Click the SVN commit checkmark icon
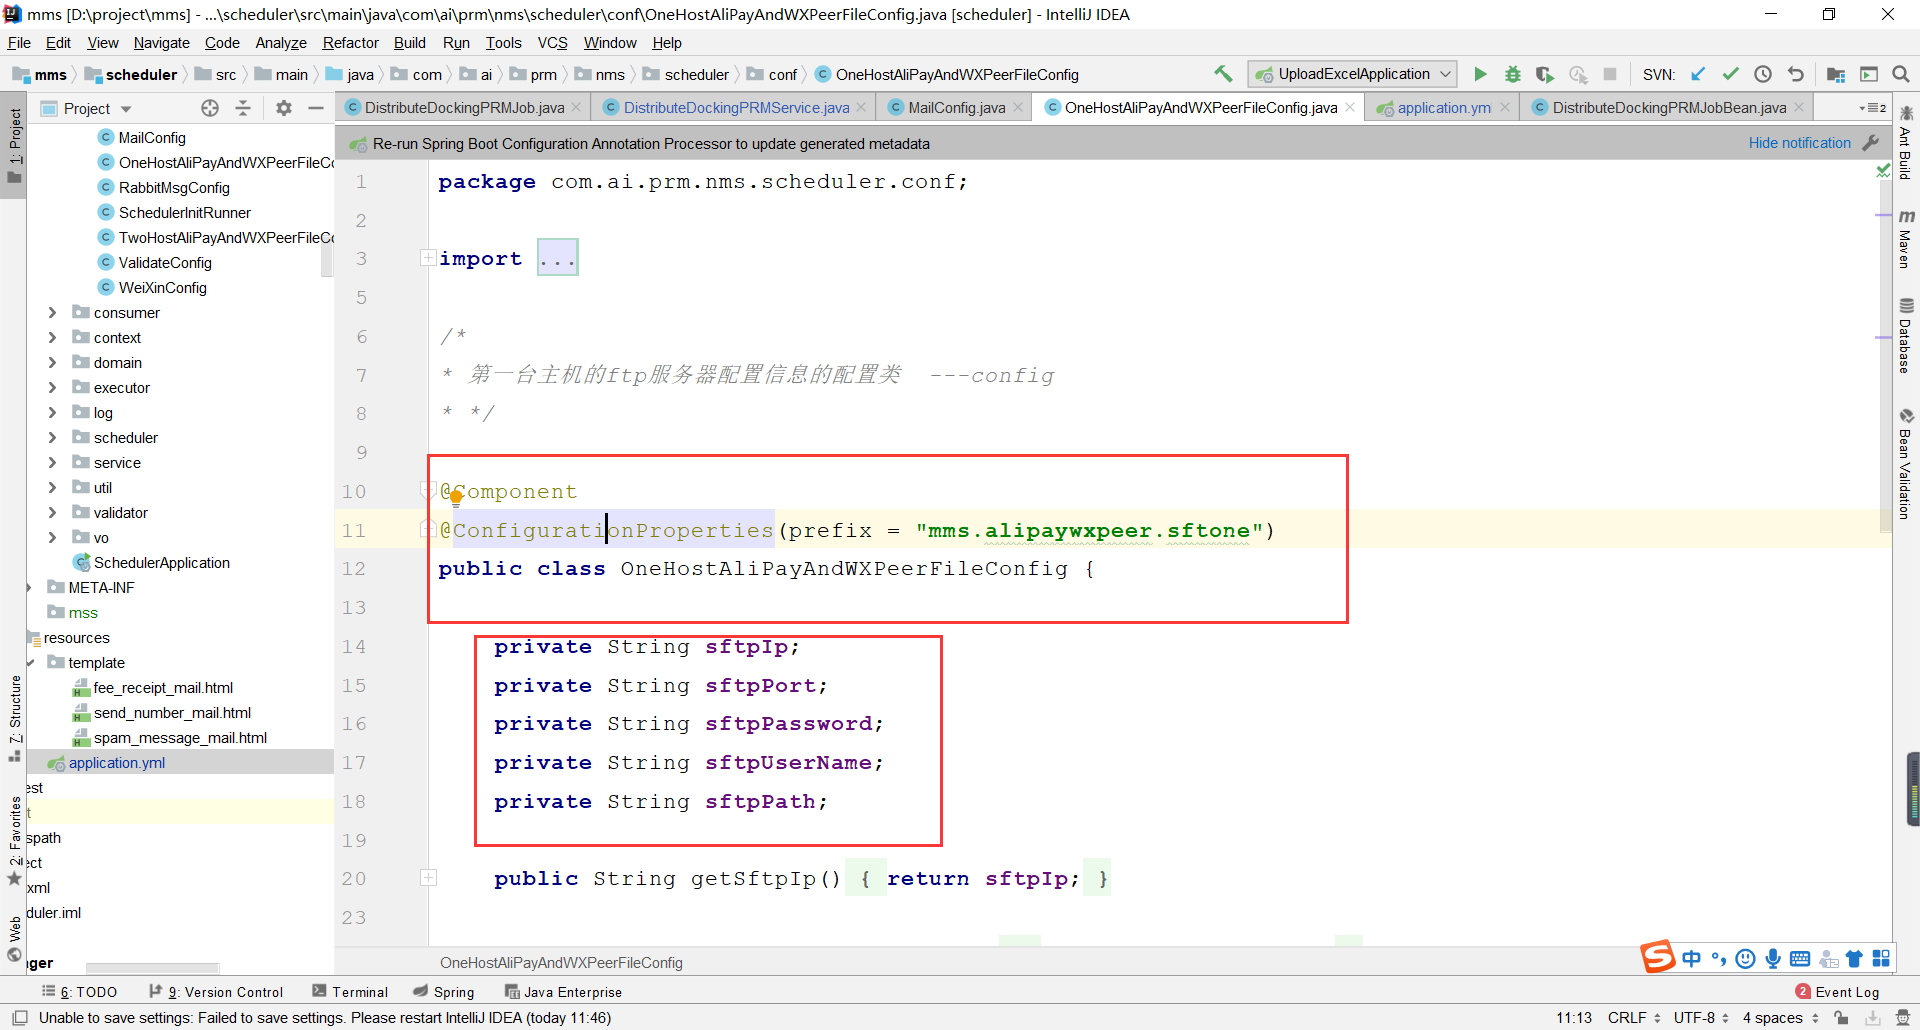1920x1030 pixels. tap(1730, 74)
